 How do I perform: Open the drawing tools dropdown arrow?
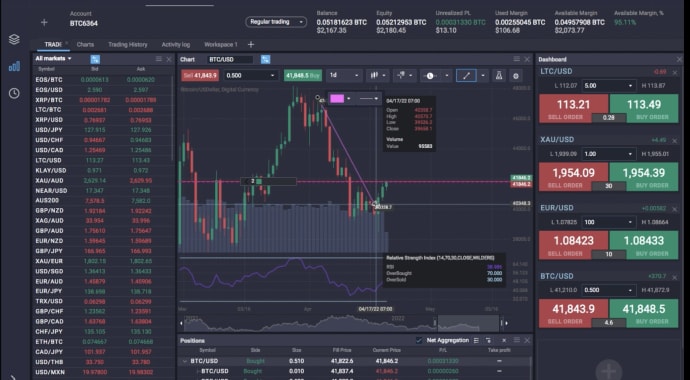(483, 76)
